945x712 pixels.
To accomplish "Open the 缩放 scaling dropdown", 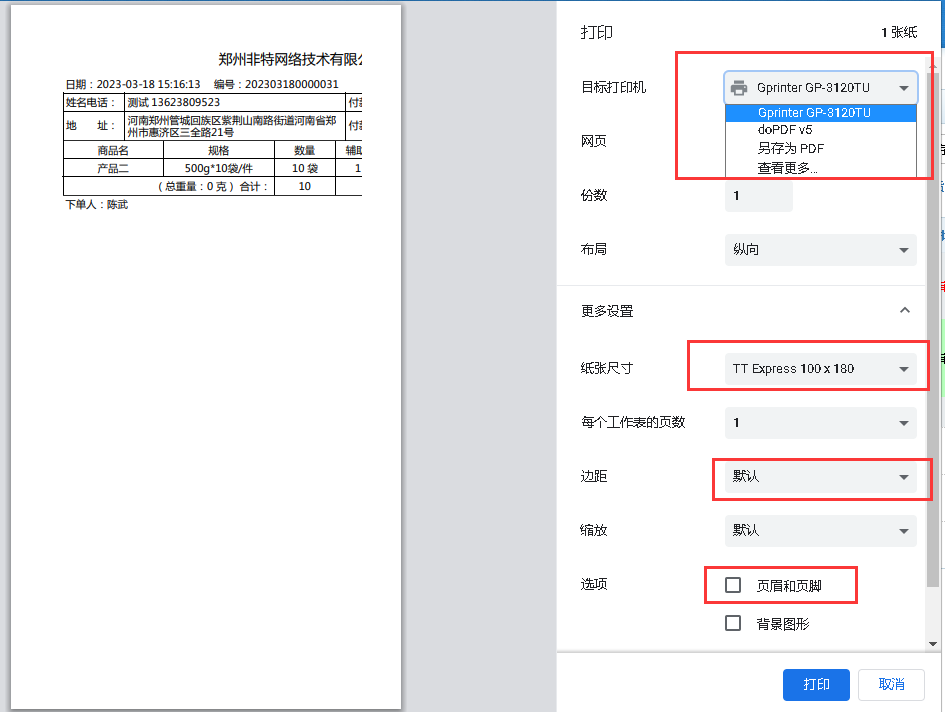I will (x=820, y=530).
